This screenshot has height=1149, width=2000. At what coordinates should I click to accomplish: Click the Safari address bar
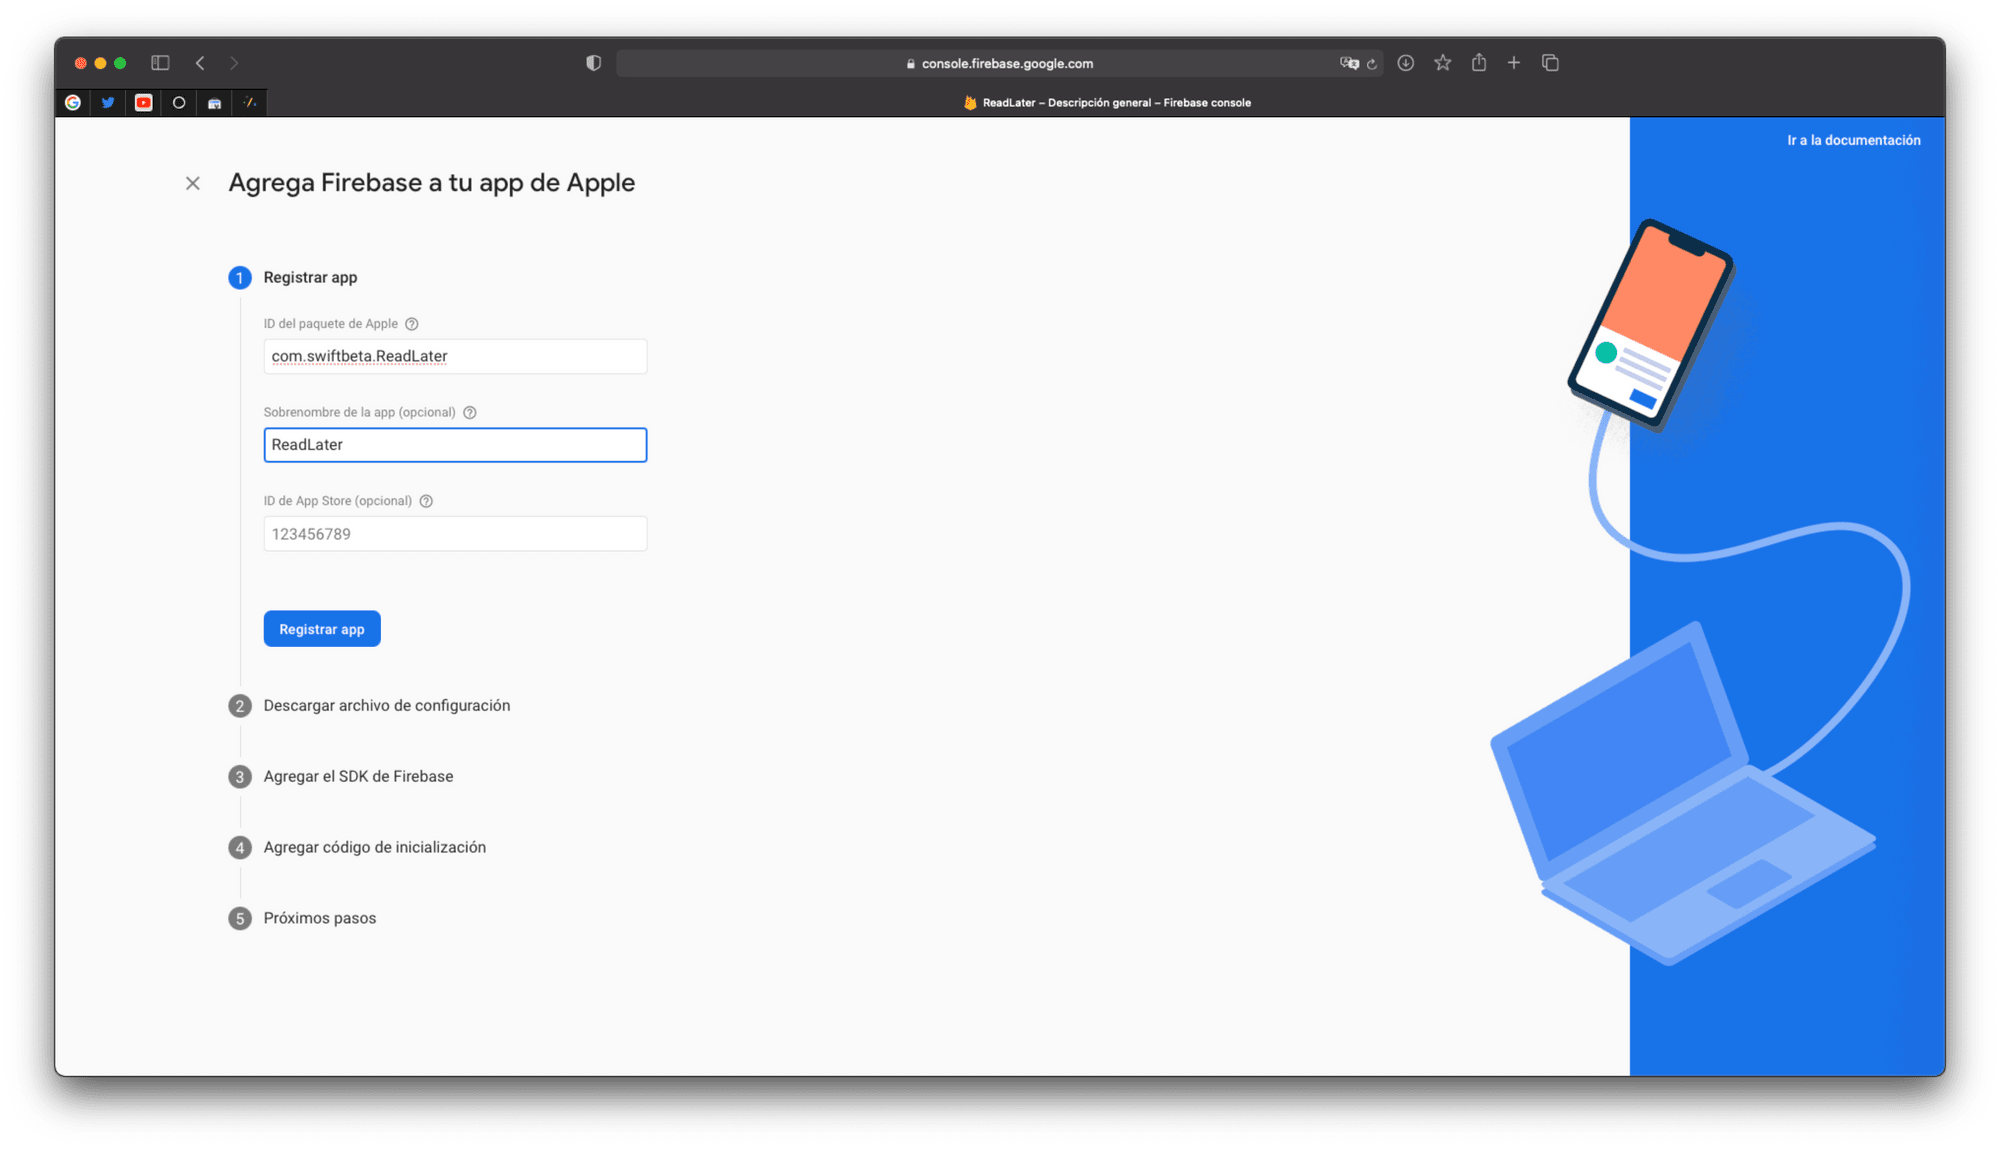998,63
